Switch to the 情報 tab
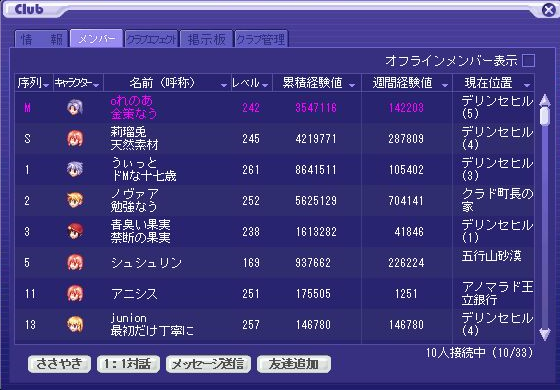560x390 pixels. tap(41, 39)
